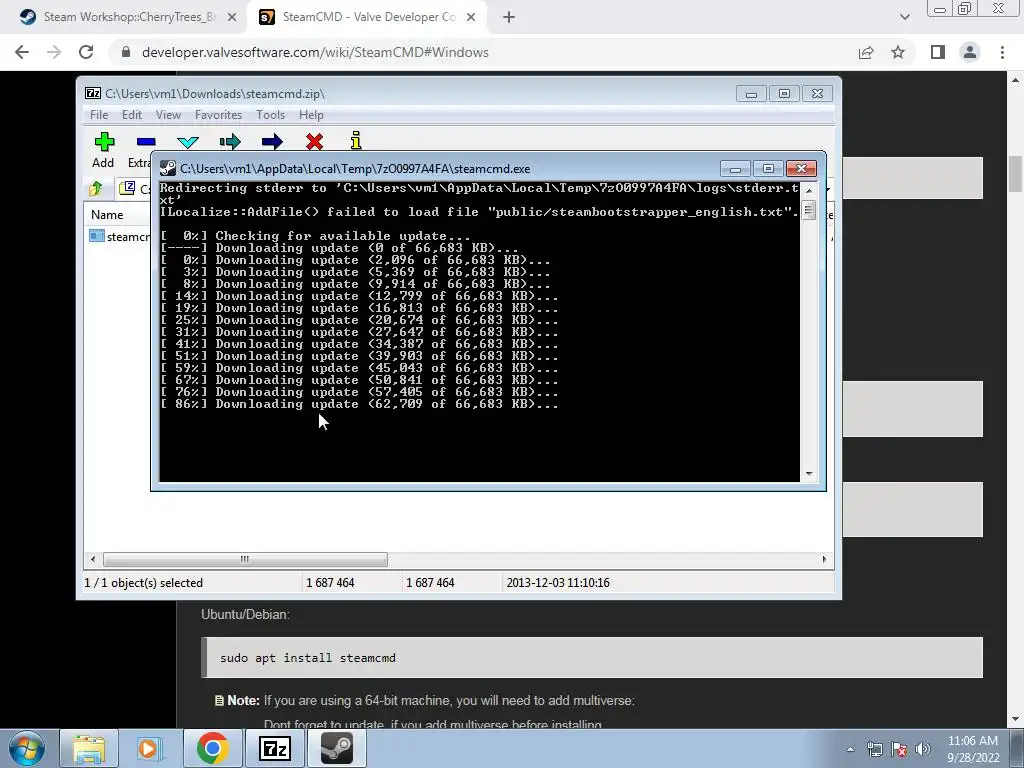The height and width of the screenshot is (768, 1024).
Task: Click the Ubuntu/Debian text on page
Action: [x=245, y=615]
